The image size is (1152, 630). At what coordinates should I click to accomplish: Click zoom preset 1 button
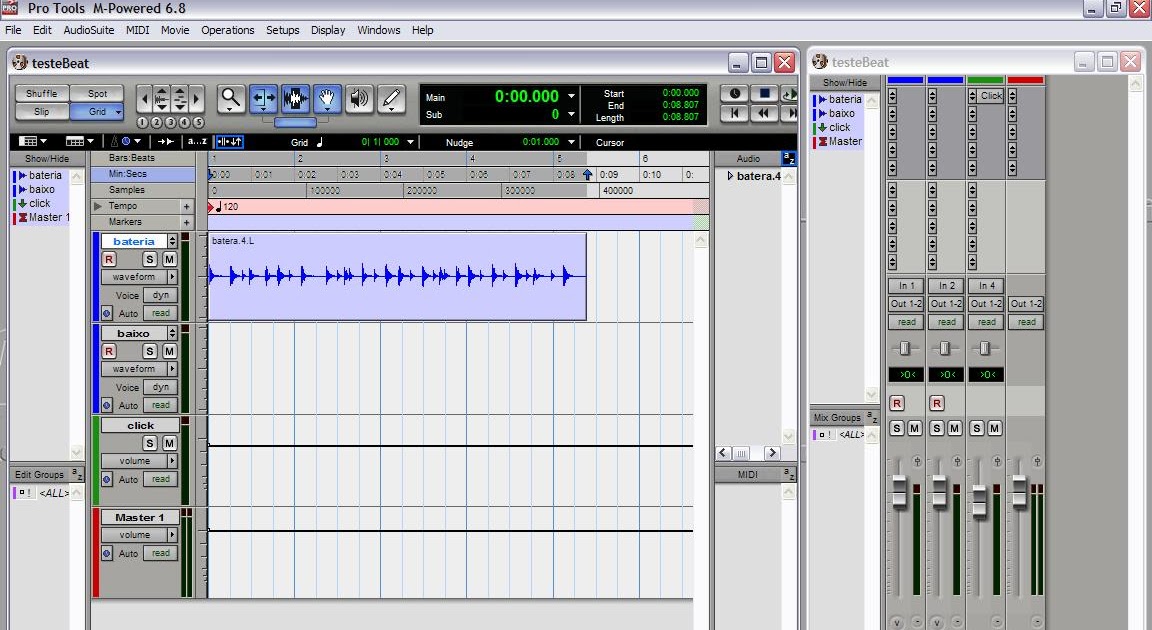[x=143, y=123]
